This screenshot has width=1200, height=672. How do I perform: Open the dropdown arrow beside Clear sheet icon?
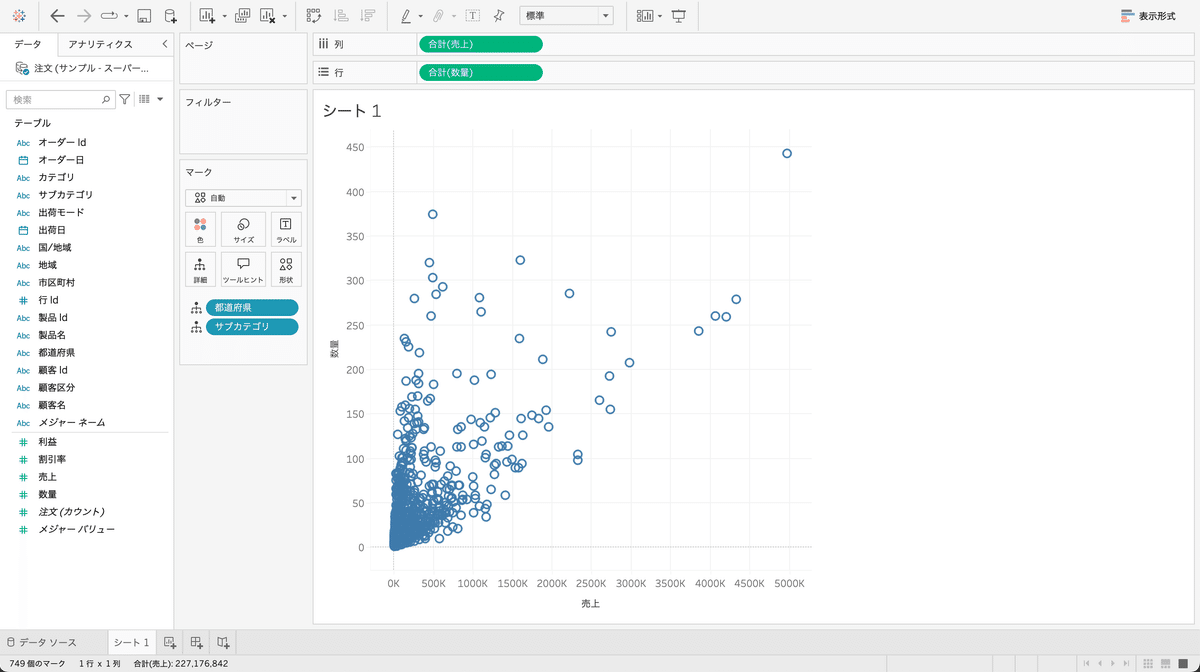pyautogui.click(x=285, y=17)
